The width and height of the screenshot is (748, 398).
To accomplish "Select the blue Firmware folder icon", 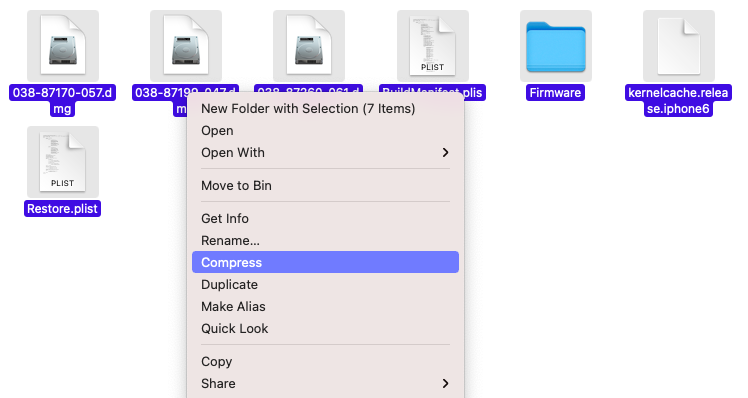I will click(x=556, y=46).
